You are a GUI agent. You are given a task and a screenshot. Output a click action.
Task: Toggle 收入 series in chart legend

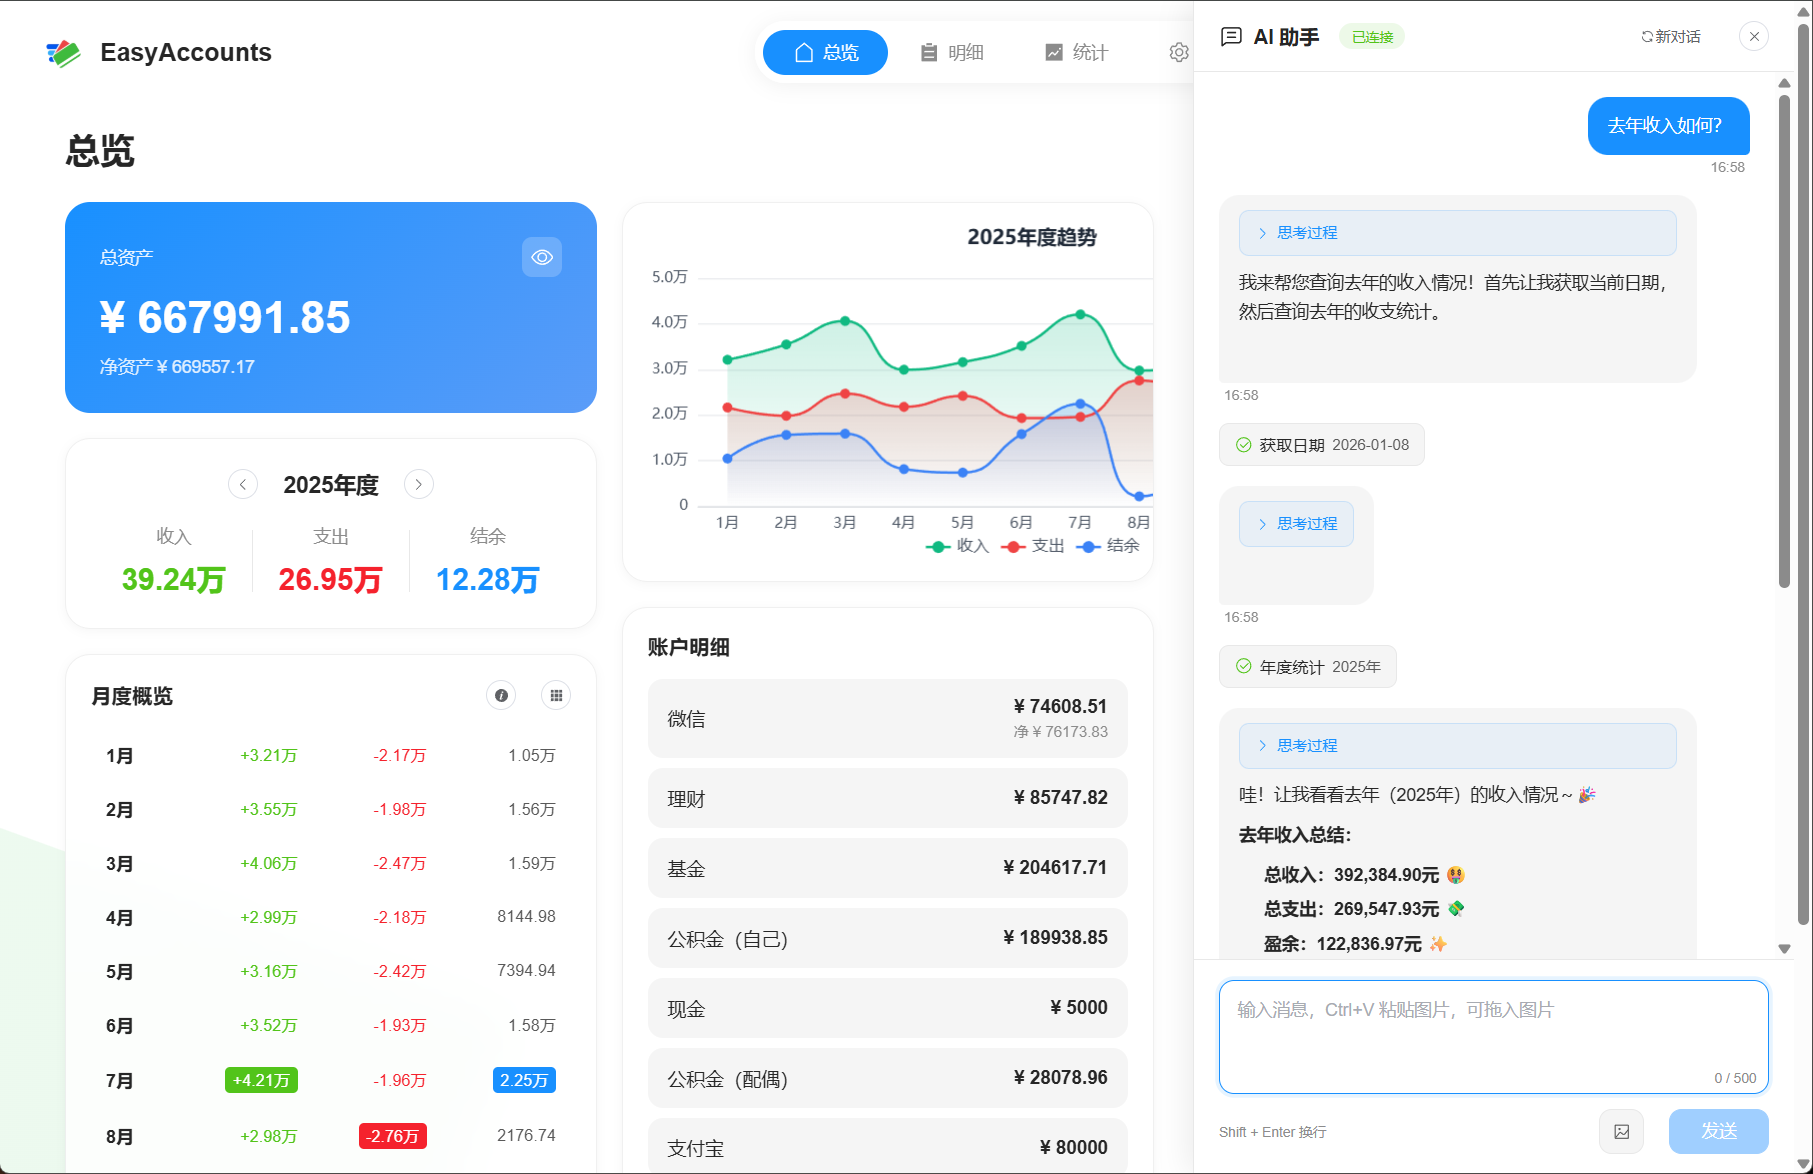pos(958,546)
